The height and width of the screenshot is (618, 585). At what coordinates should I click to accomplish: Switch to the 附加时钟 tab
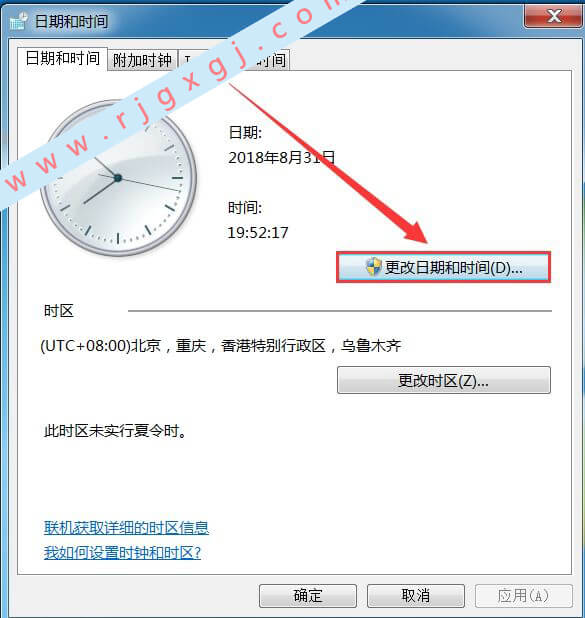coord(142,60)
